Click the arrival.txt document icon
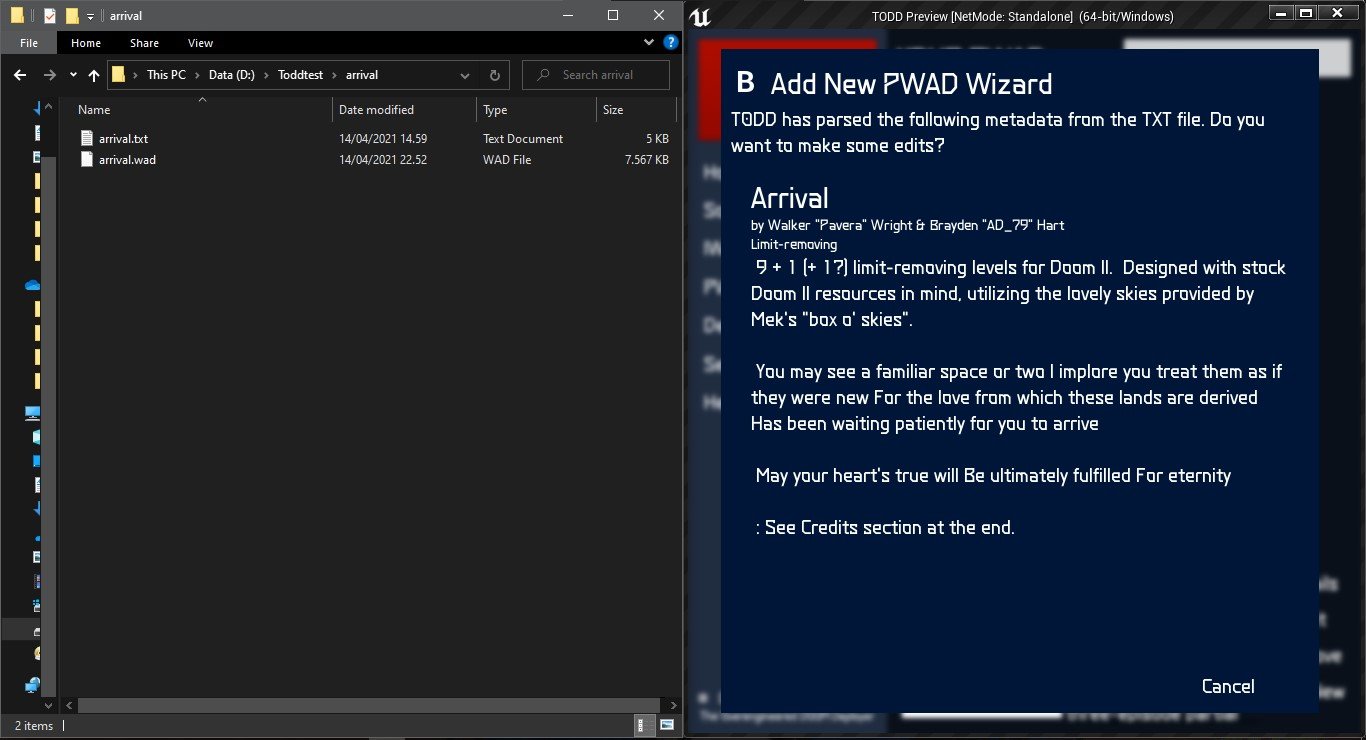Screen dimensions: 1366x740 (86, 139)
